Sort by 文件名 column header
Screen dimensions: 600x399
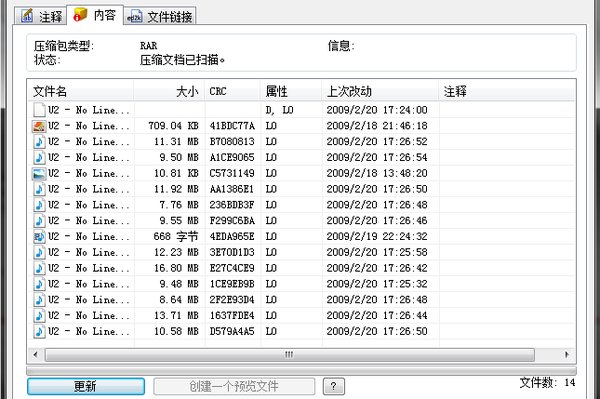pyautogui.click(x=80, y=91)
